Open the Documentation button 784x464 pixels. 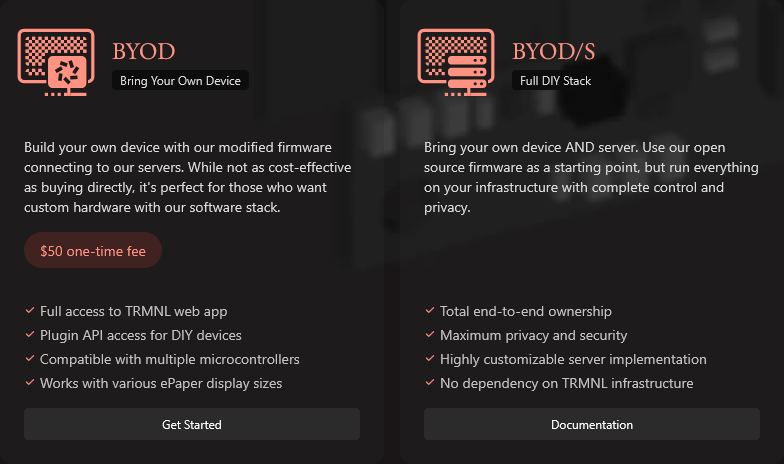[x=592, y=424]
